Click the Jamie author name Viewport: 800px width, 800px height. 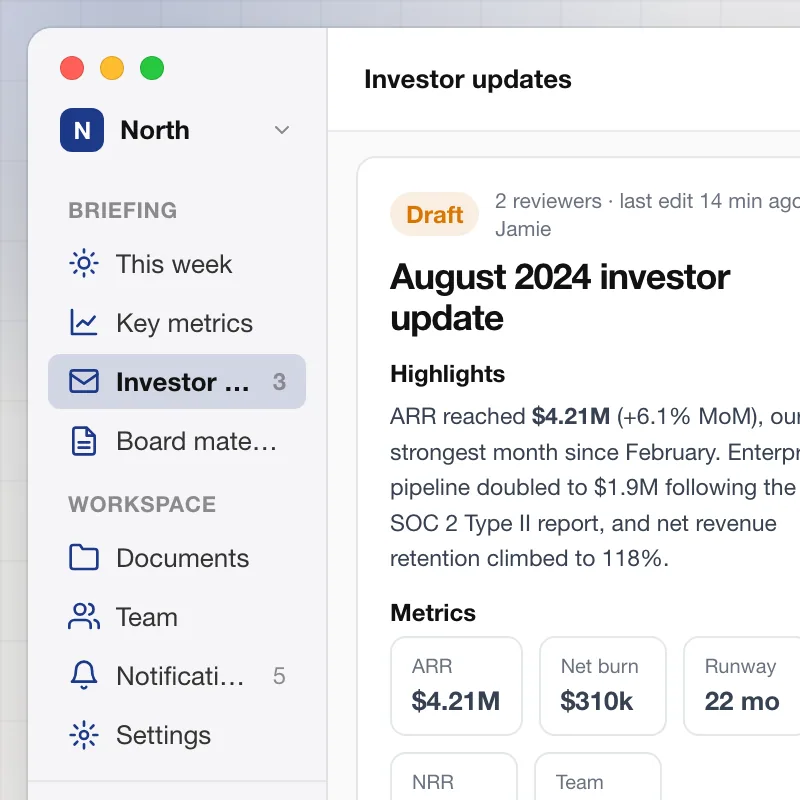tap(523, 229)
